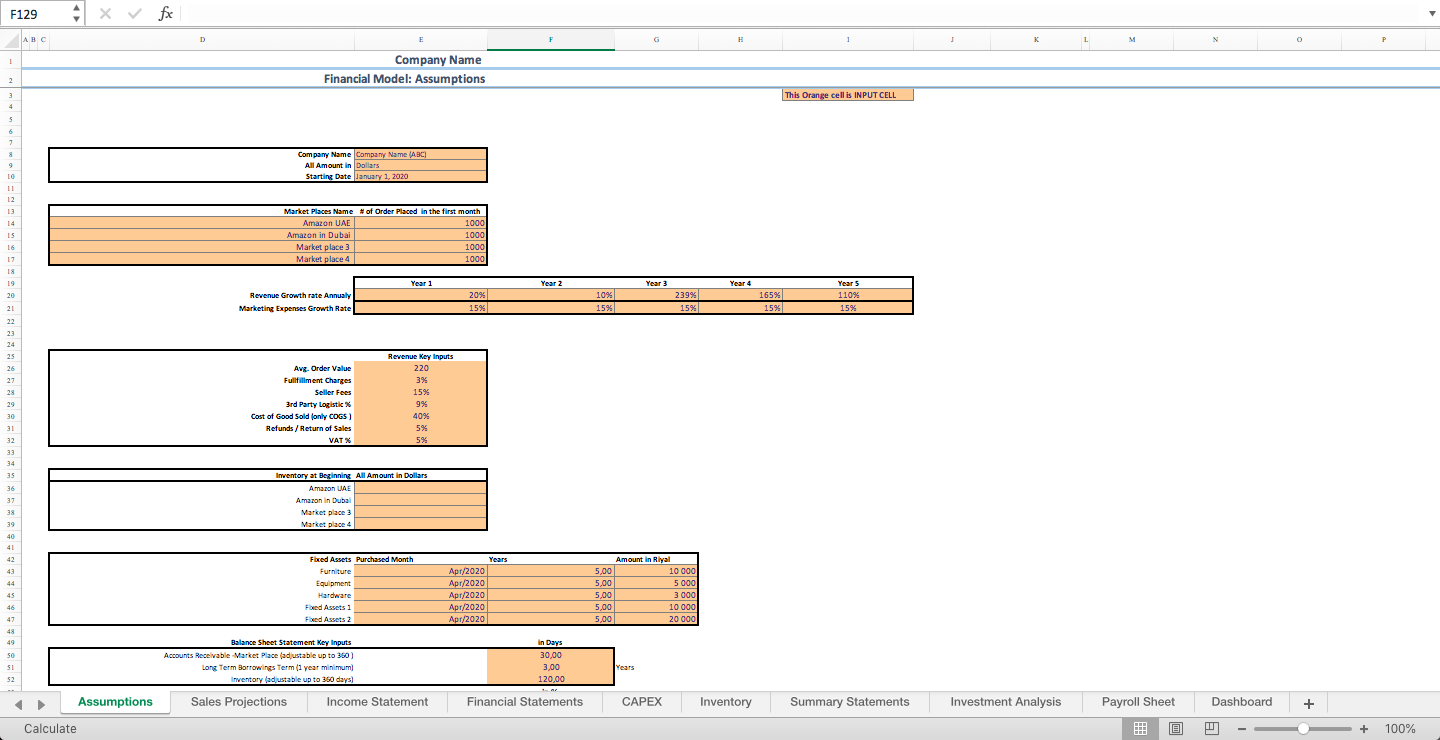The image size is (1440, 740).
Task: Click the zoom slider handle
Action: (x=1302, y=729)
